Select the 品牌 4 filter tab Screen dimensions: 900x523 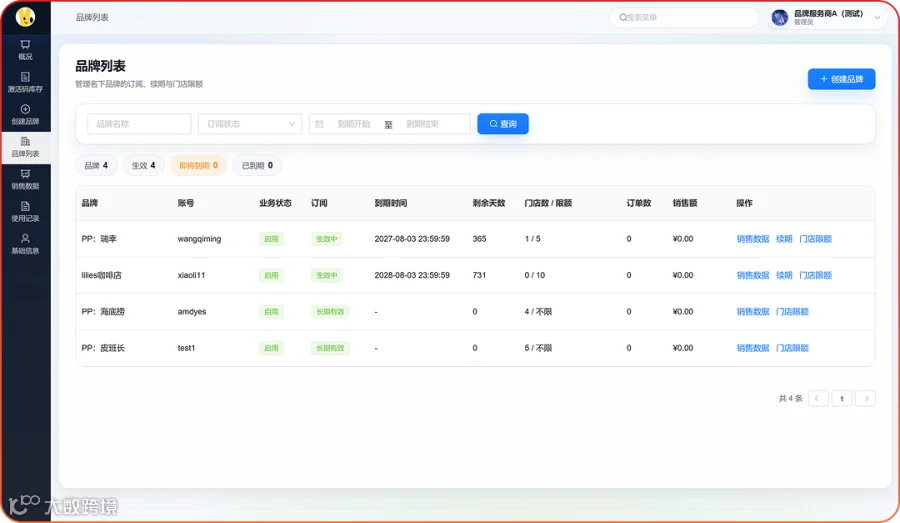(96, 165)
